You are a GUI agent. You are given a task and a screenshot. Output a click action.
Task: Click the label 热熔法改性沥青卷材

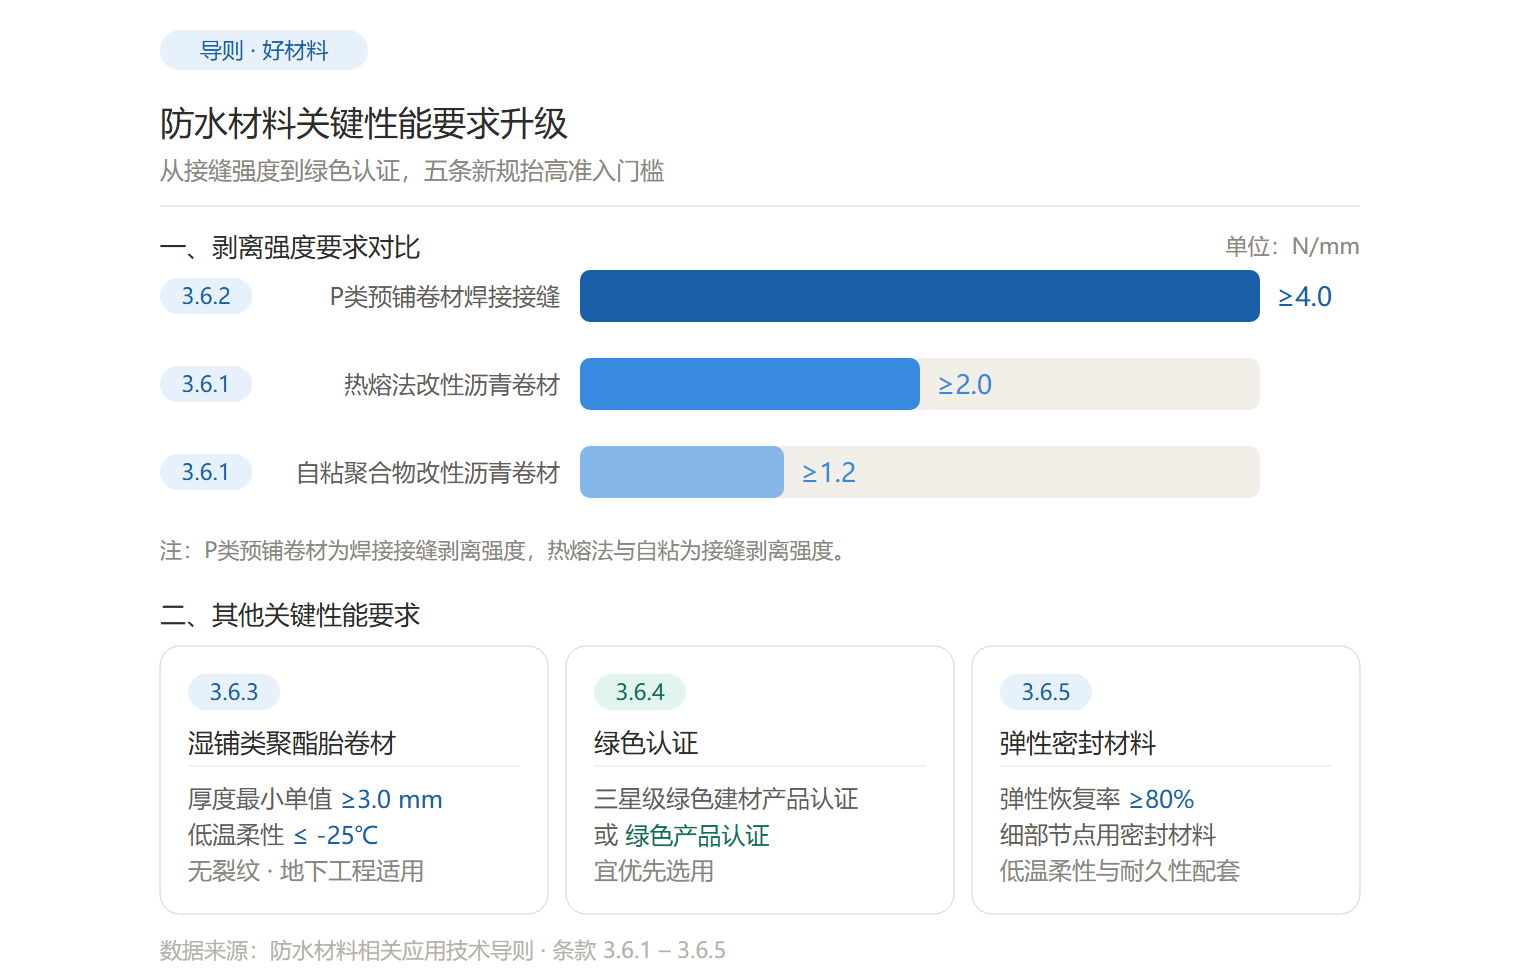coord(452,385)
